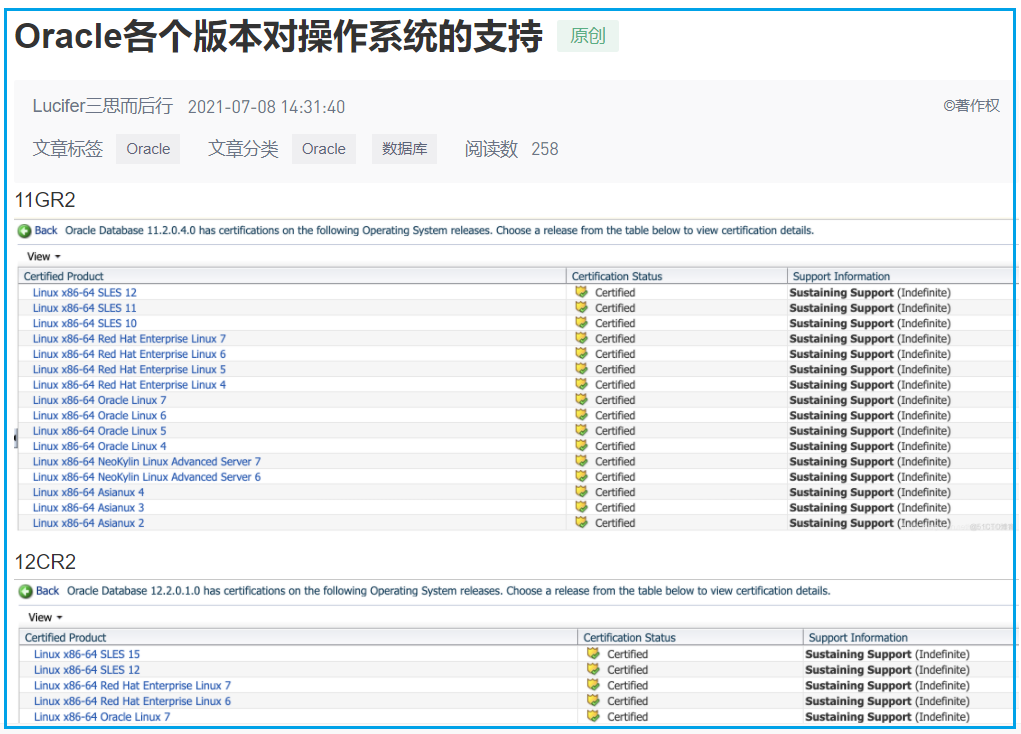
Task: Click the Certified icon for Asianux 2
Action: pyautogui.click(x=581, y=522)
